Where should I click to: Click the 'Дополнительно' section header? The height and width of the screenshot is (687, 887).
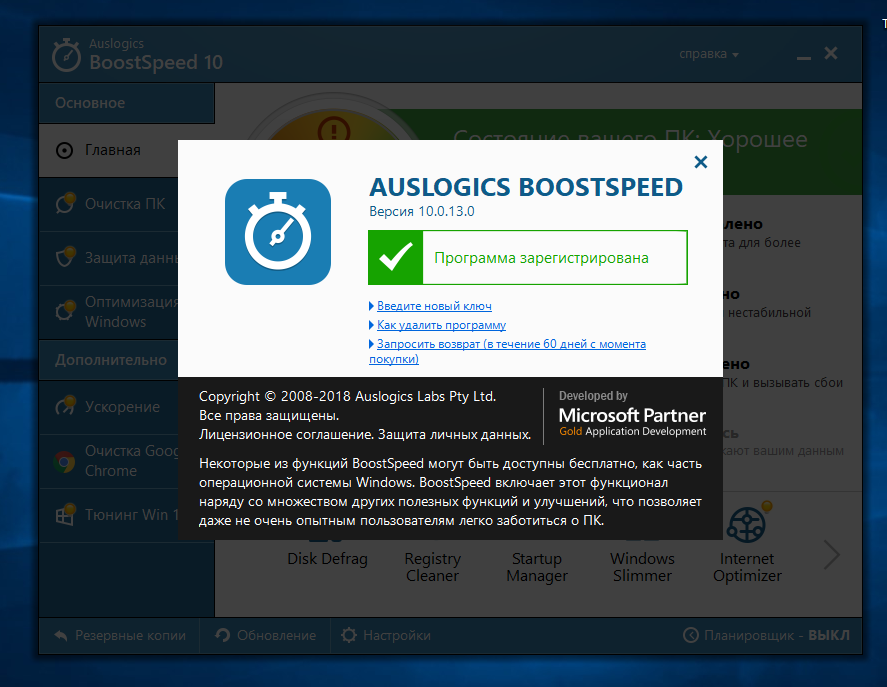109,360
